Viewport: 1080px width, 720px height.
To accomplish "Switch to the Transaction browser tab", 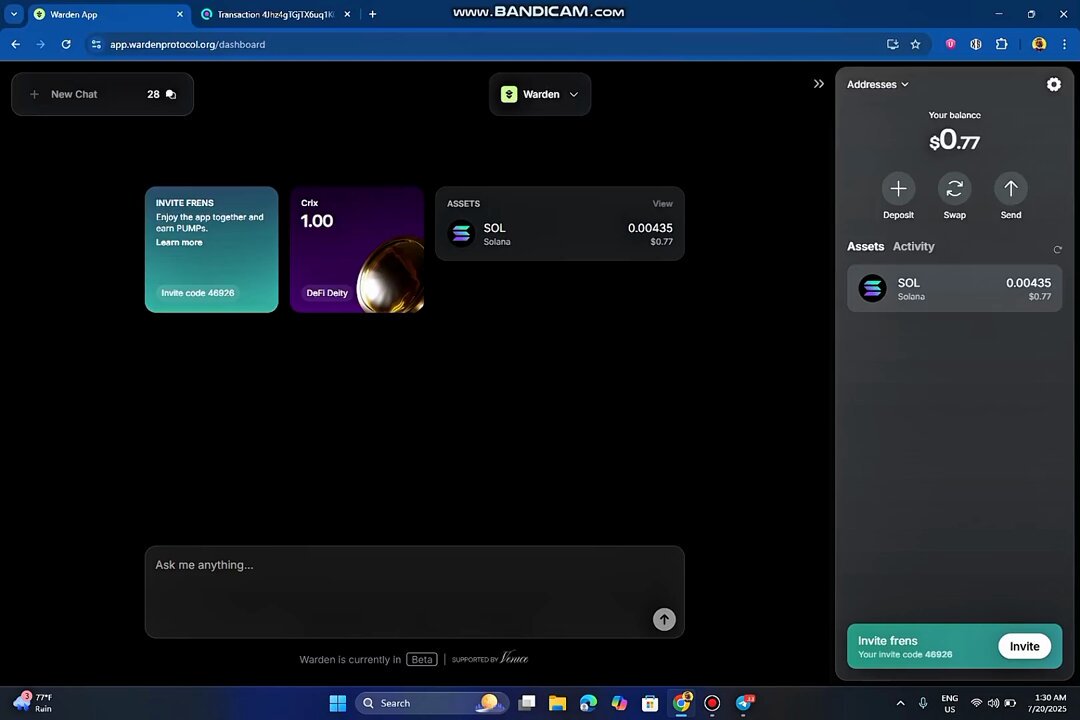I will click(276, 14).
